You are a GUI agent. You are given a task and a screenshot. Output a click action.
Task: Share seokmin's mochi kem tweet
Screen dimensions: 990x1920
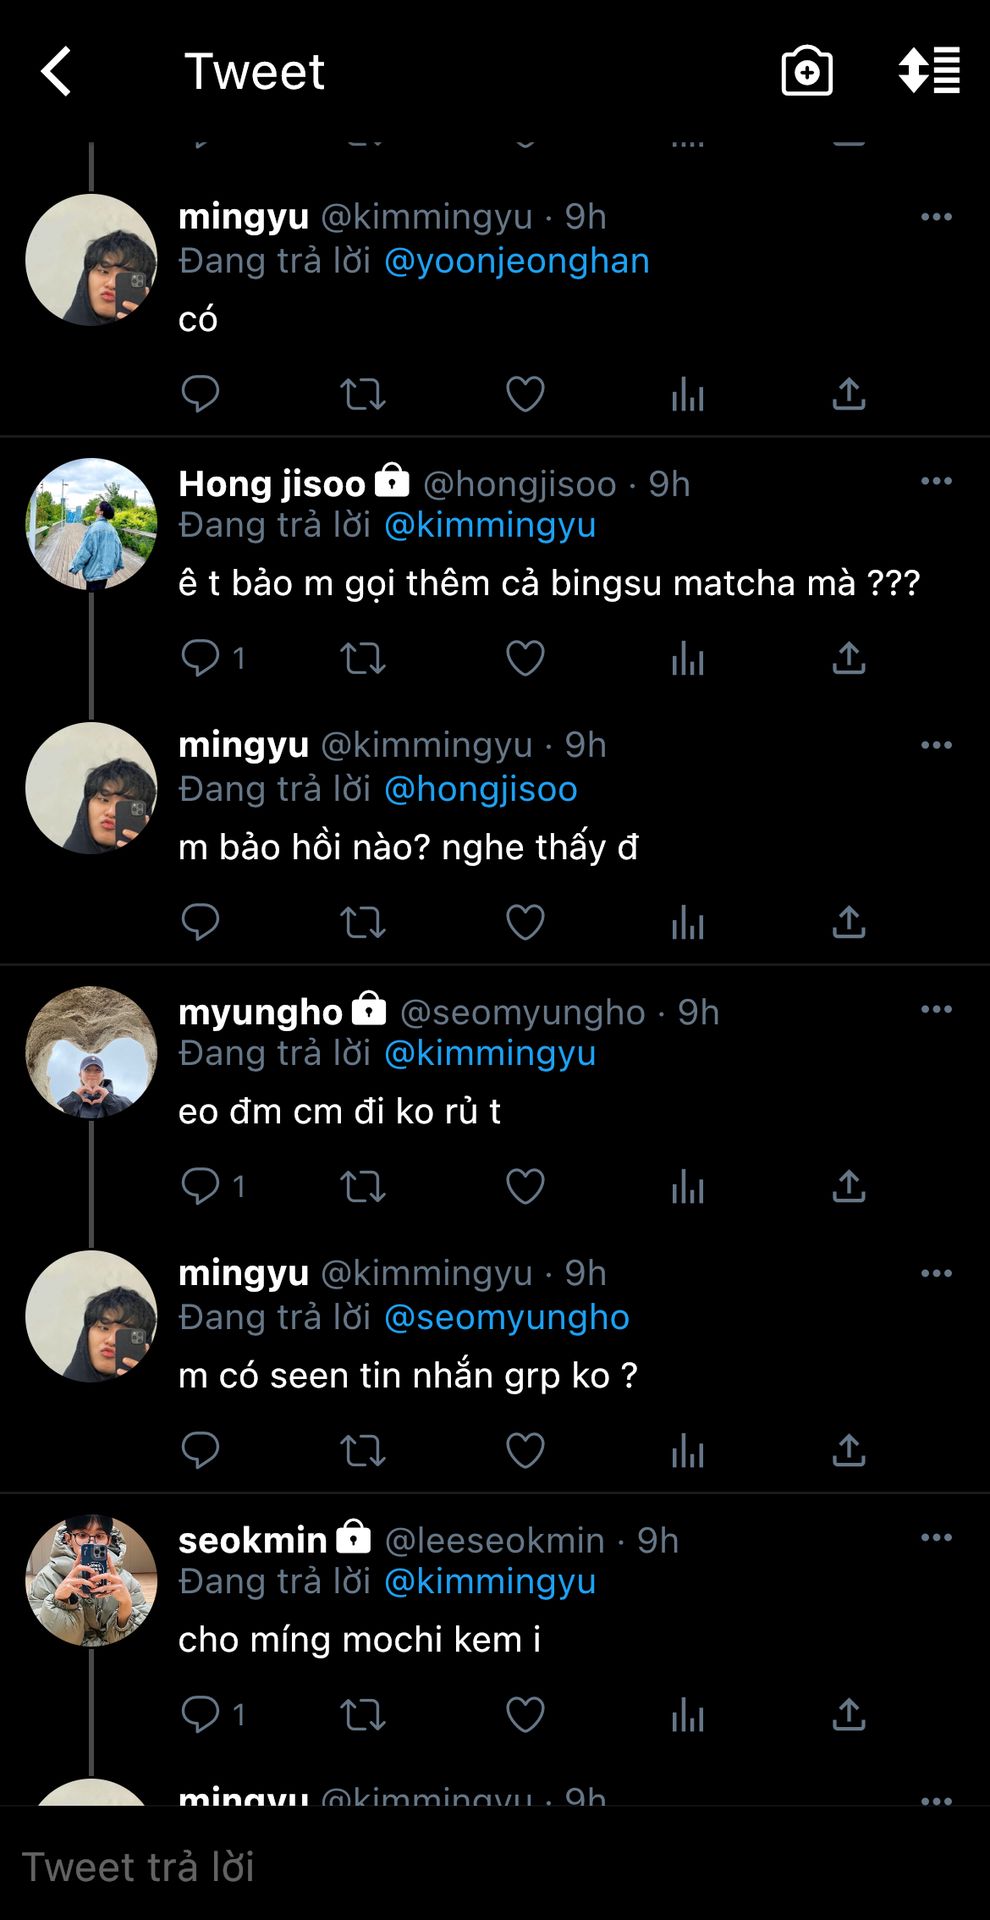[848, 1714]
